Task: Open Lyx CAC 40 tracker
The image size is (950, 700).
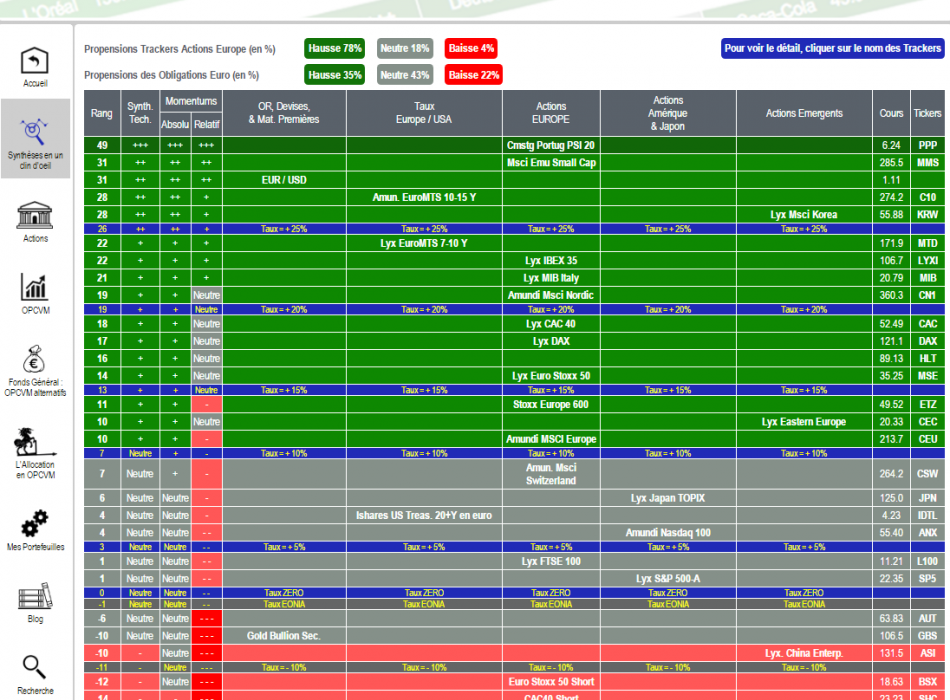Action: point(551,324)
